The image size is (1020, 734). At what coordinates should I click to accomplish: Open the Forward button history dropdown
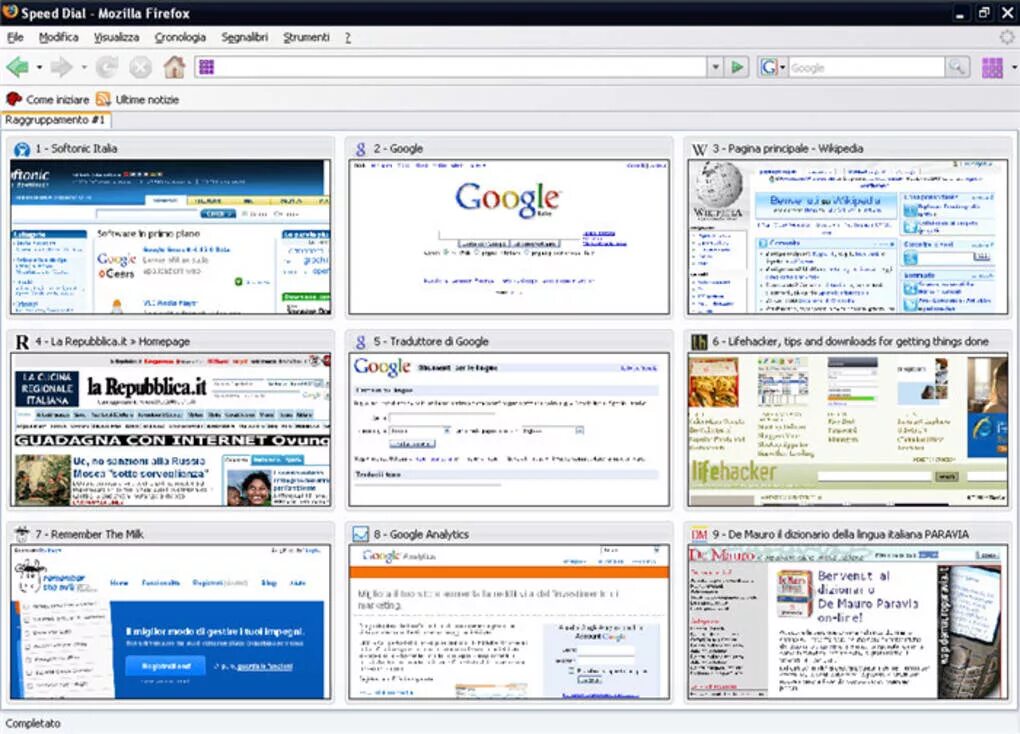[83, 67]
